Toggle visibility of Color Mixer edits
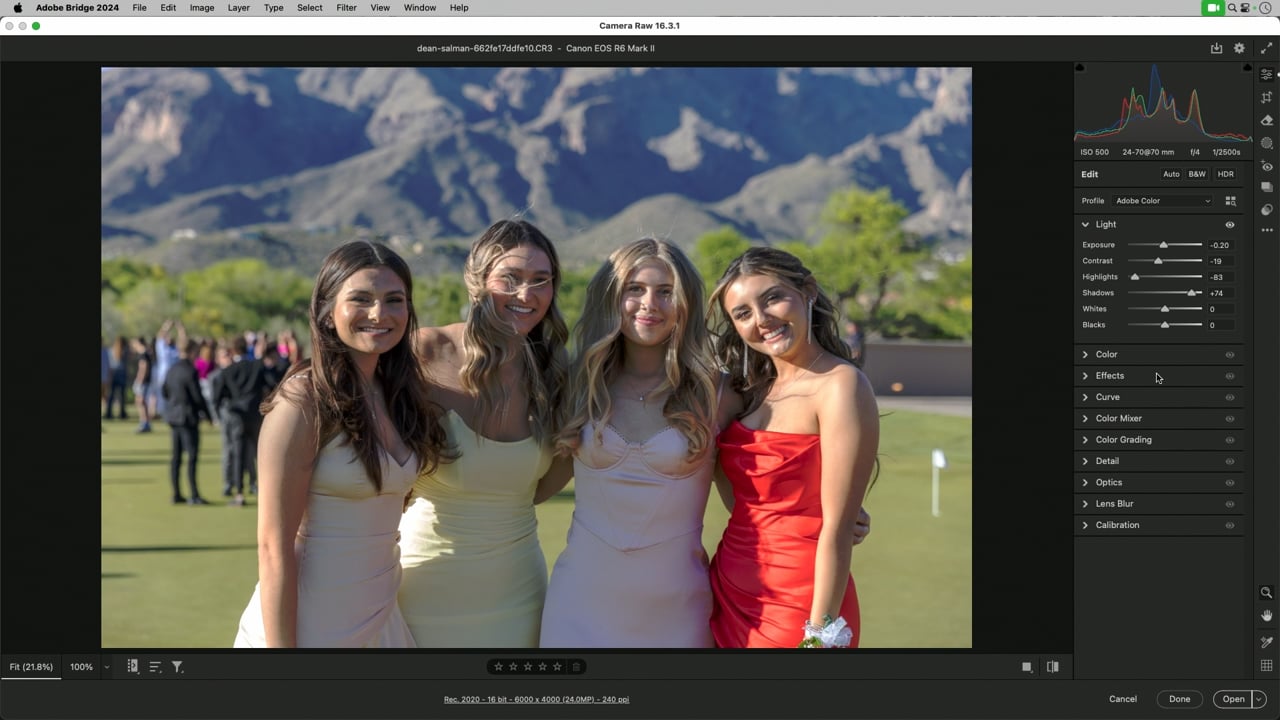 point(1230,419)
